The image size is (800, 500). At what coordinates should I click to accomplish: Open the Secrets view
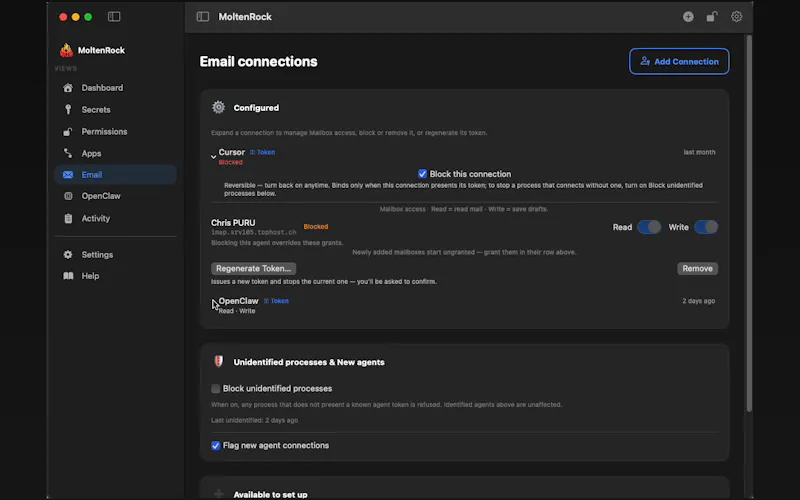pos(115,110)
